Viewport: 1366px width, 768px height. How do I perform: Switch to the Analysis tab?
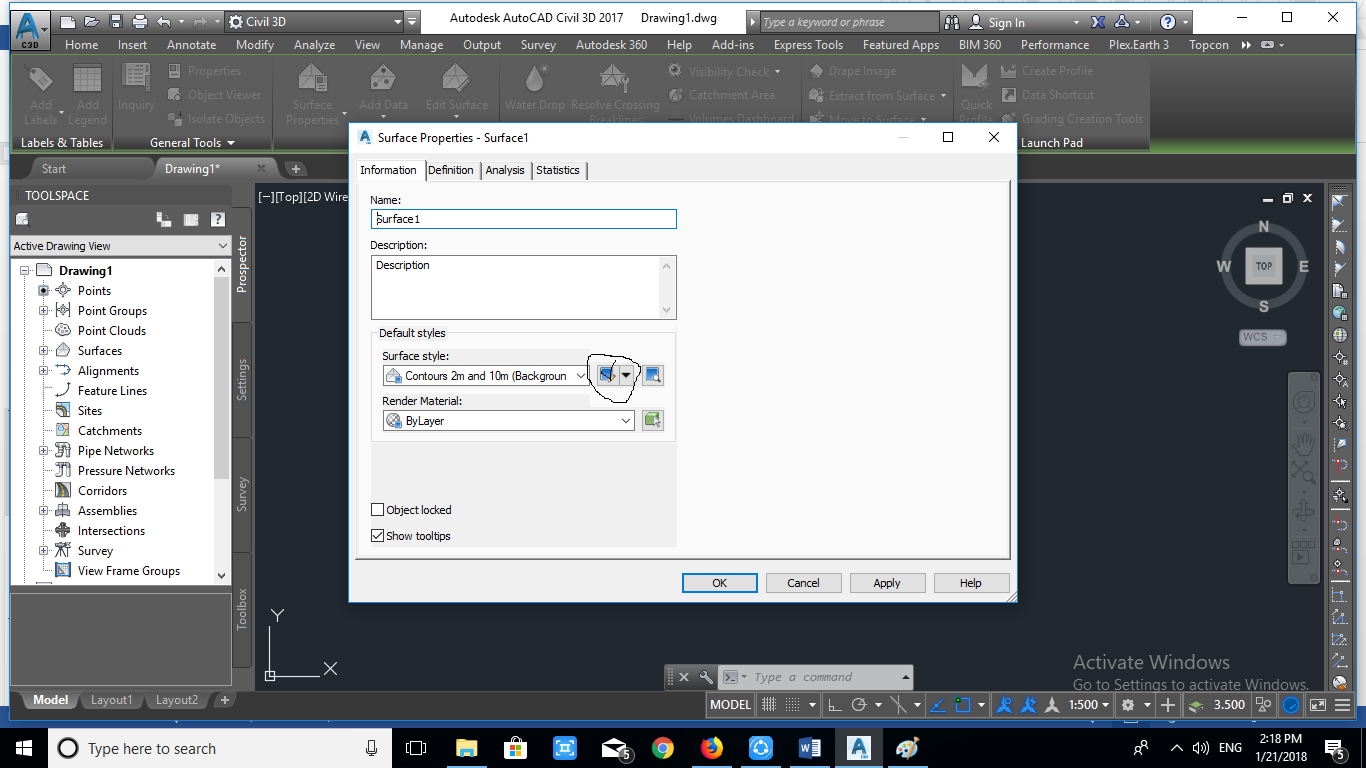click(505, 170)
